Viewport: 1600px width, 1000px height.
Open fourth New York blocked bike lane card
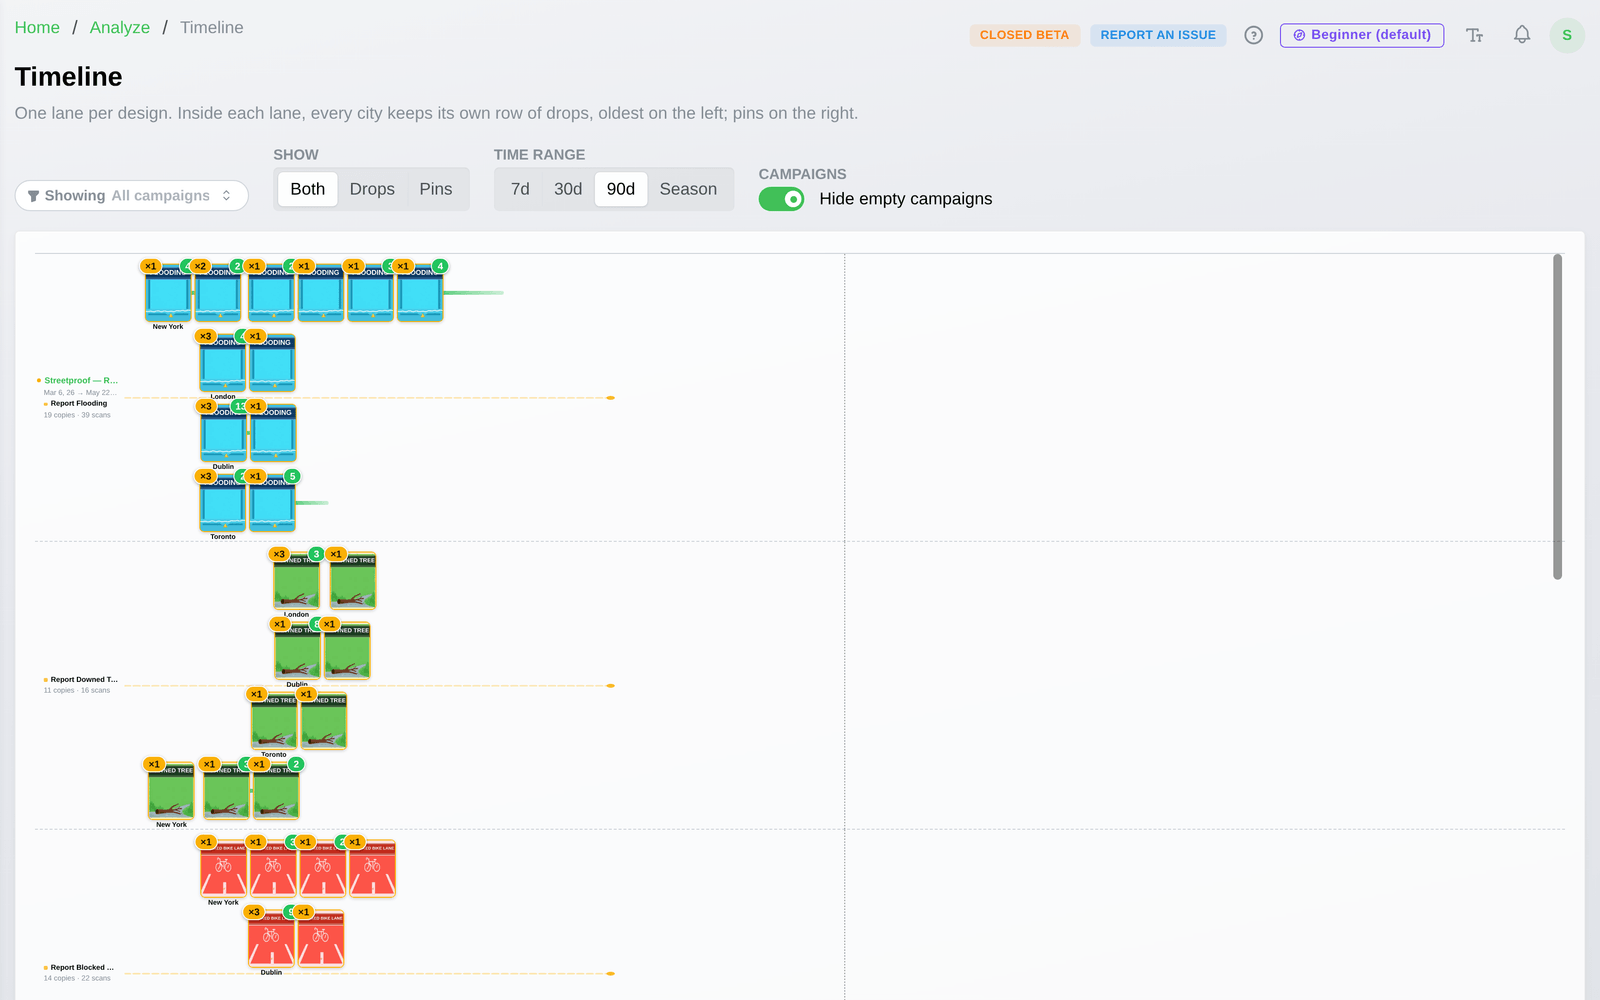coord(372,869)
